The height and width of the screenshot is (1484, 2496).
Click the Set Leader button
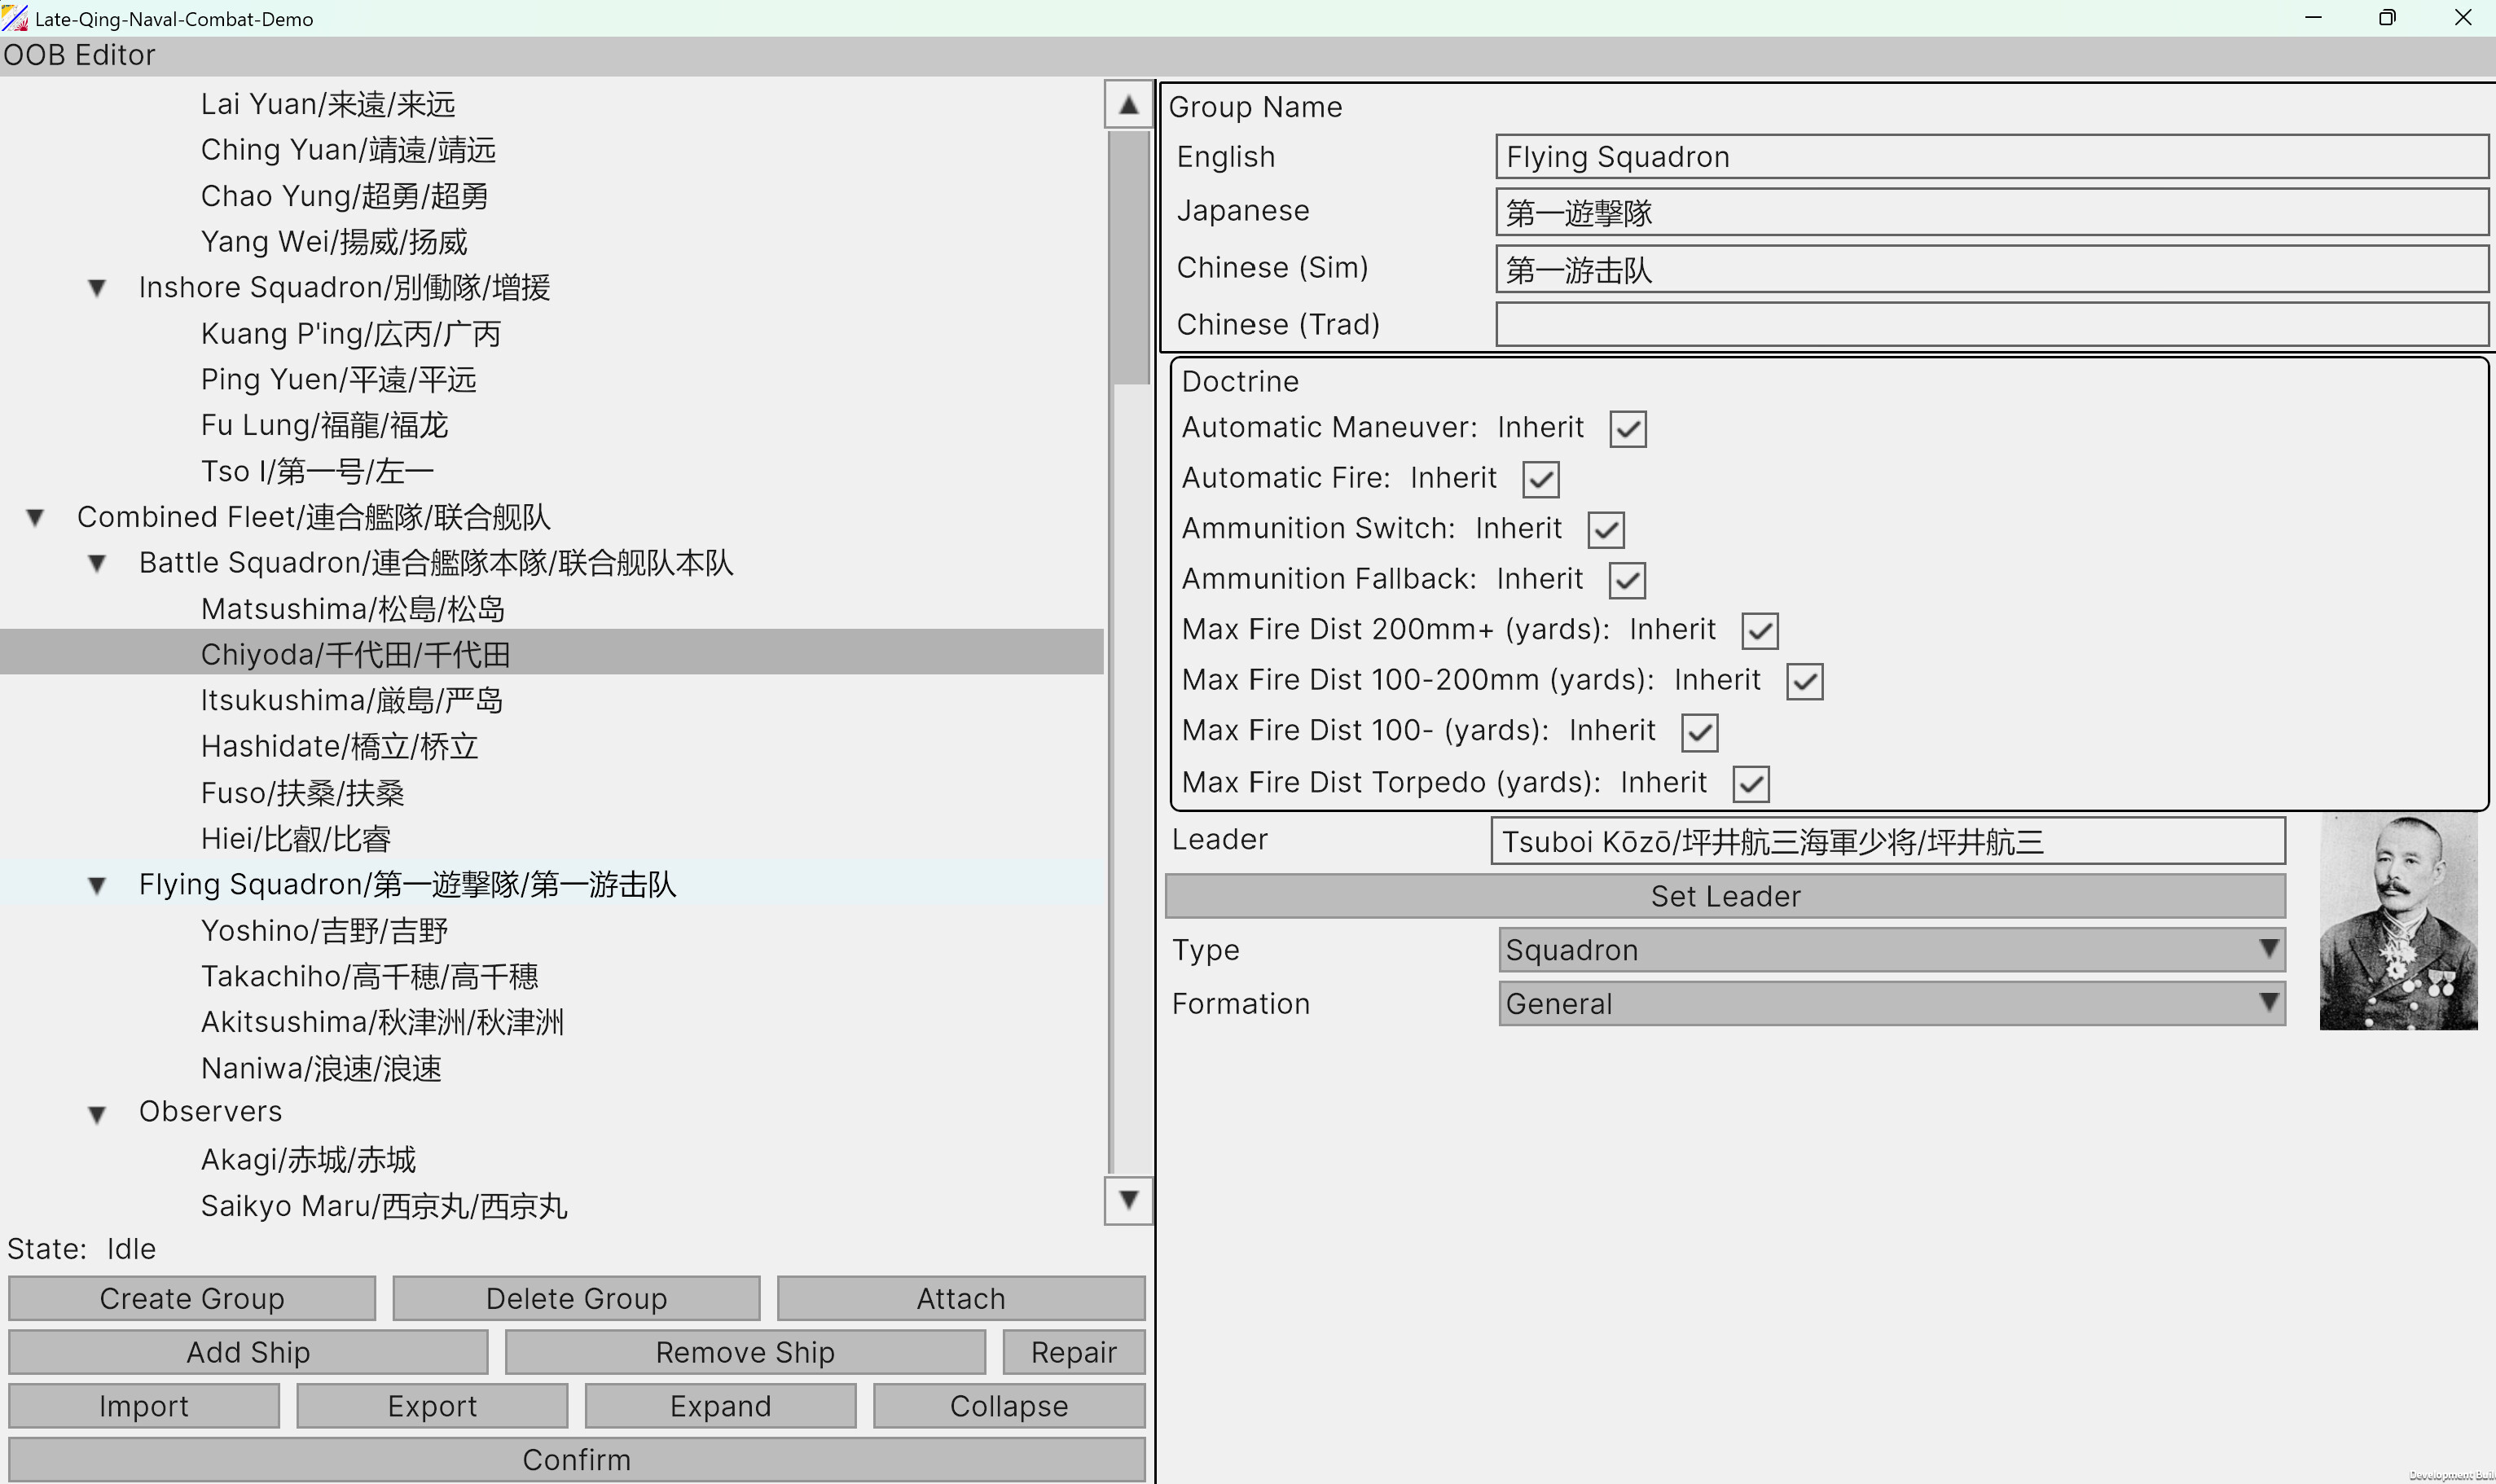[x=1725, y=895]
